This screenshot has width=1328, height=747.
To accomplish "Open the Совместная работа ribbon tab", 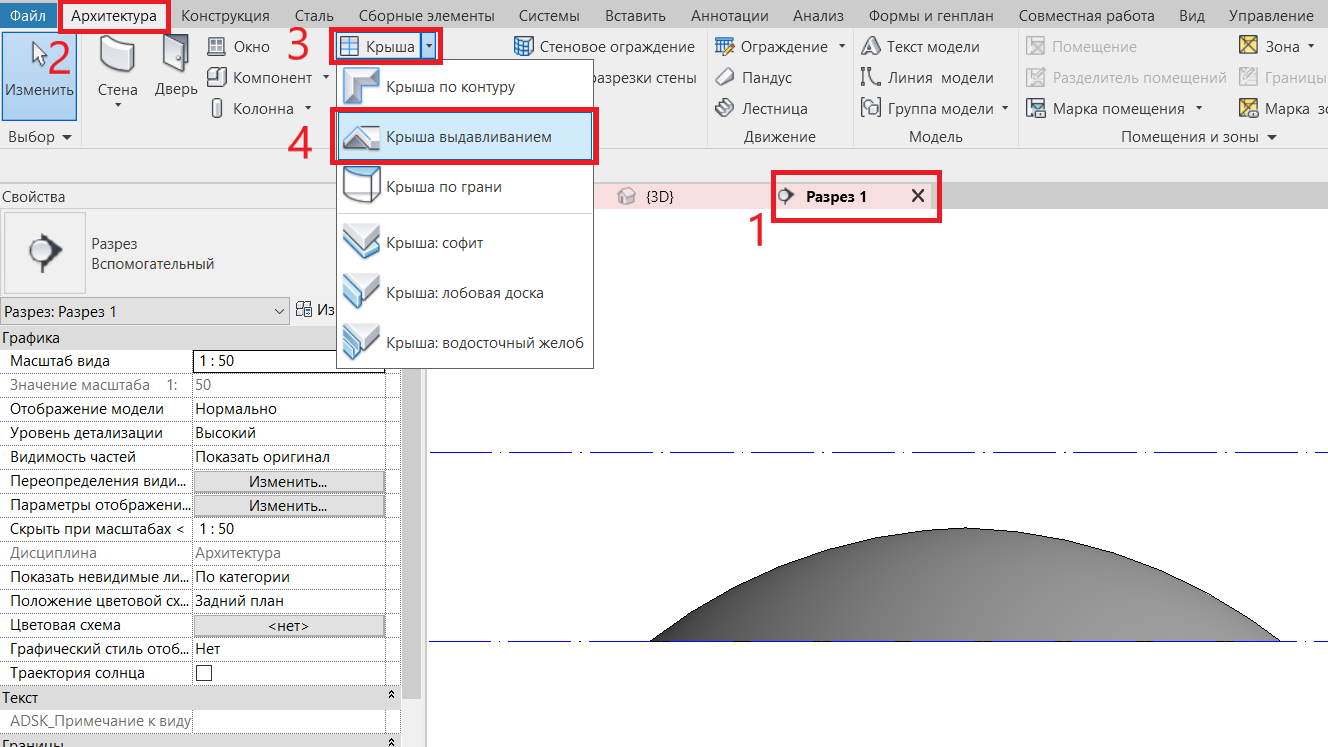I will tap(1087, 15).
